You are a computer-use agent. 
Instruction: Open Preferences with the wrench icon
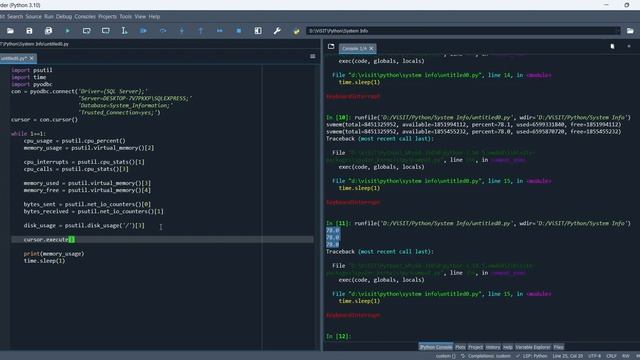point(277,31)
